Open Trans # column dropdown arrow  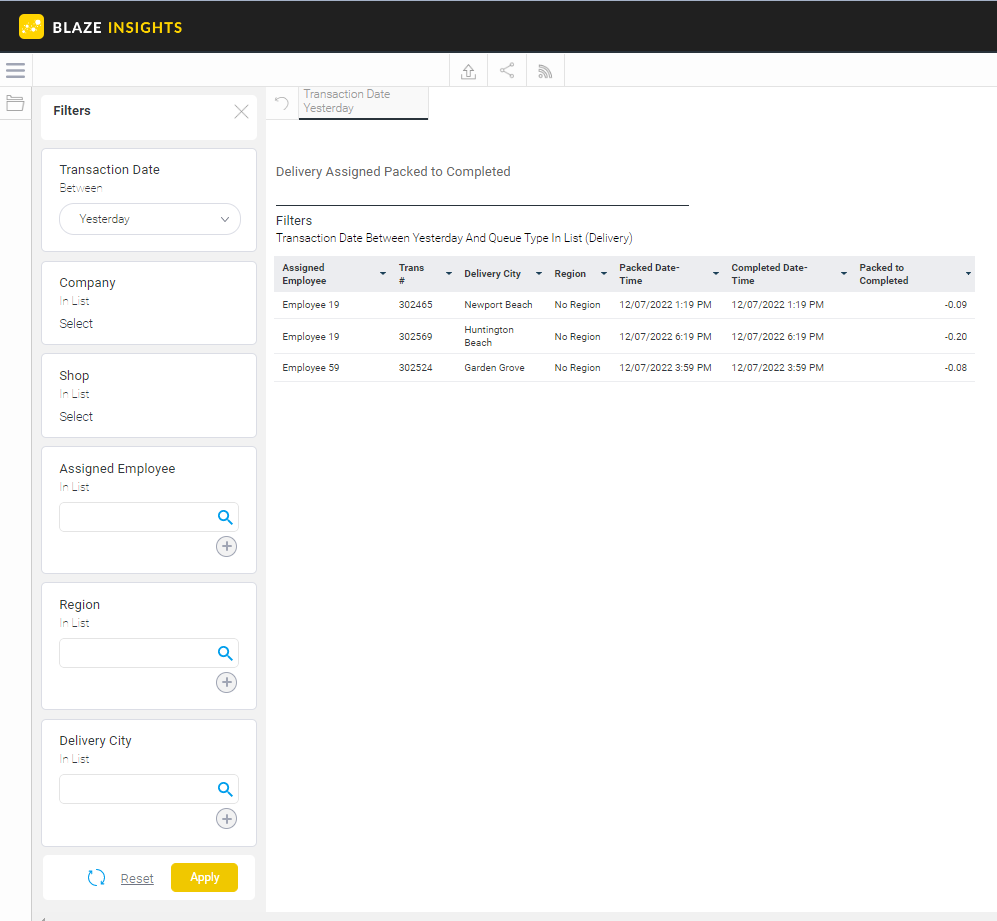449,274
